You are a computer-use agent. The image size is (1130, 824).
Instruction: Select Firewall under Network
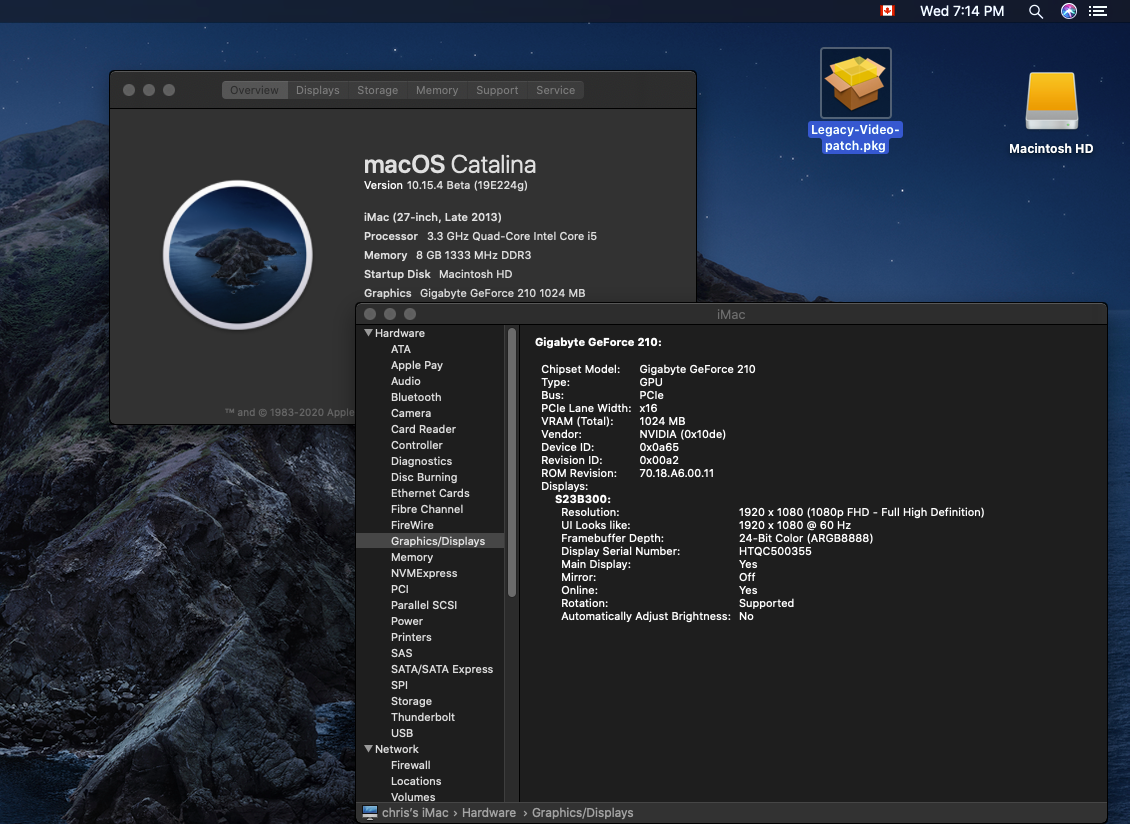[410, 765]
